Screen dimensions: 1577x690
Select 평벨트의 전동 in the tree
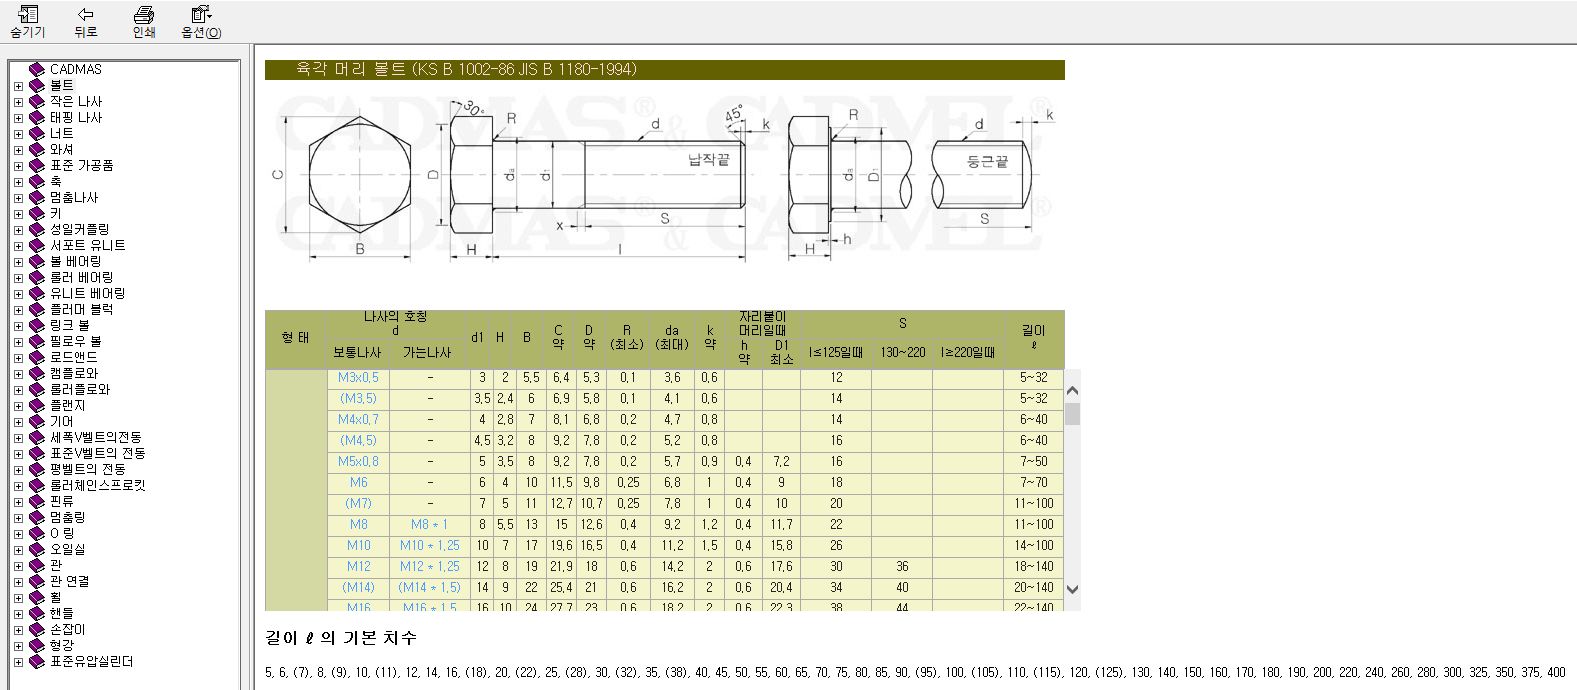coord(88,469)
